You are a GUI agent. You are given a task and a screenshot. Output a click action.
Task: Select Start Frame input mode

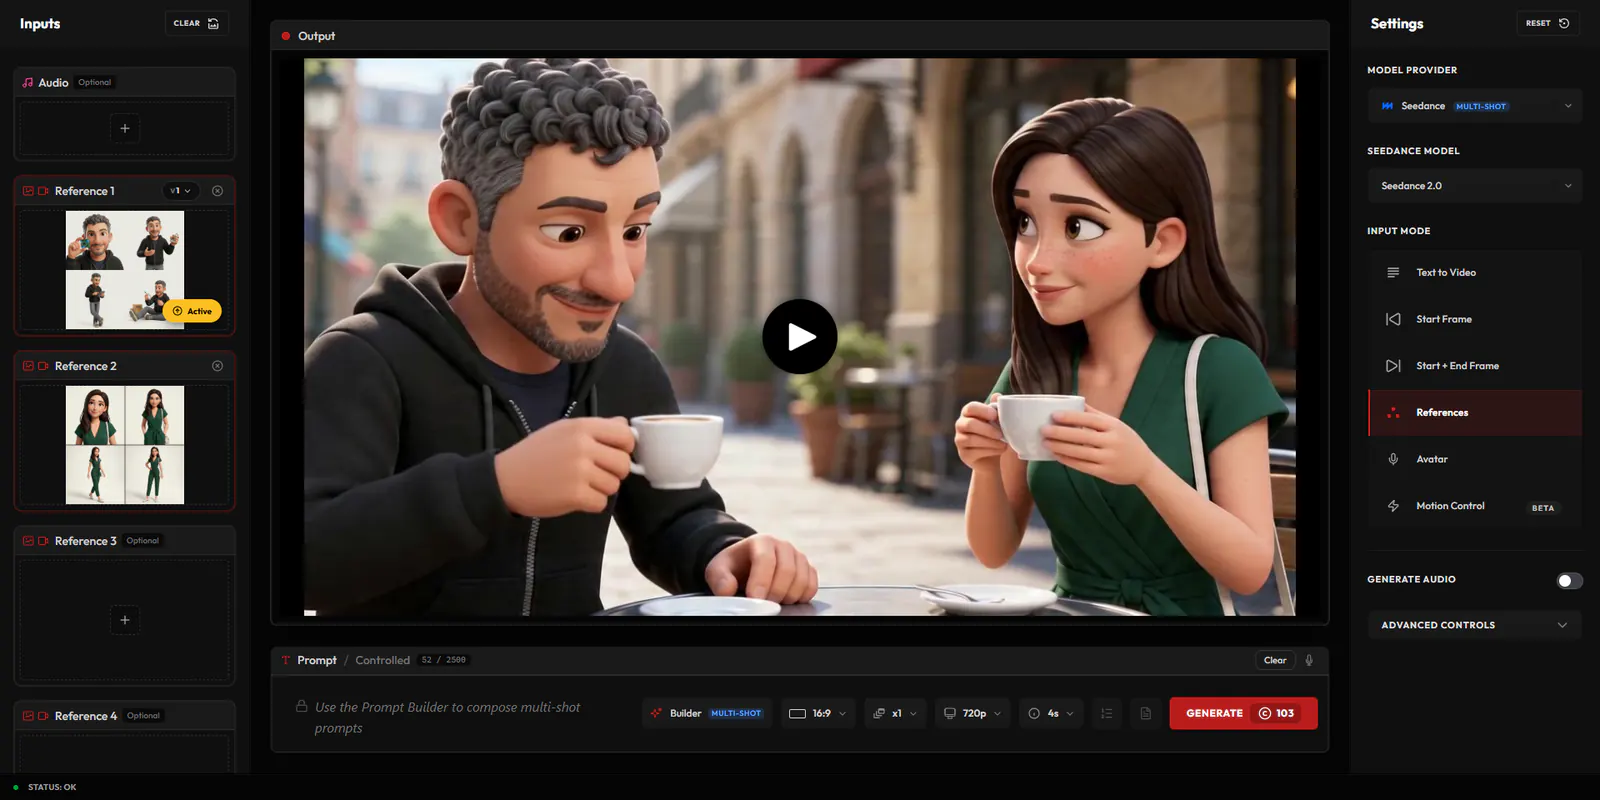[x=1475, y=319]
